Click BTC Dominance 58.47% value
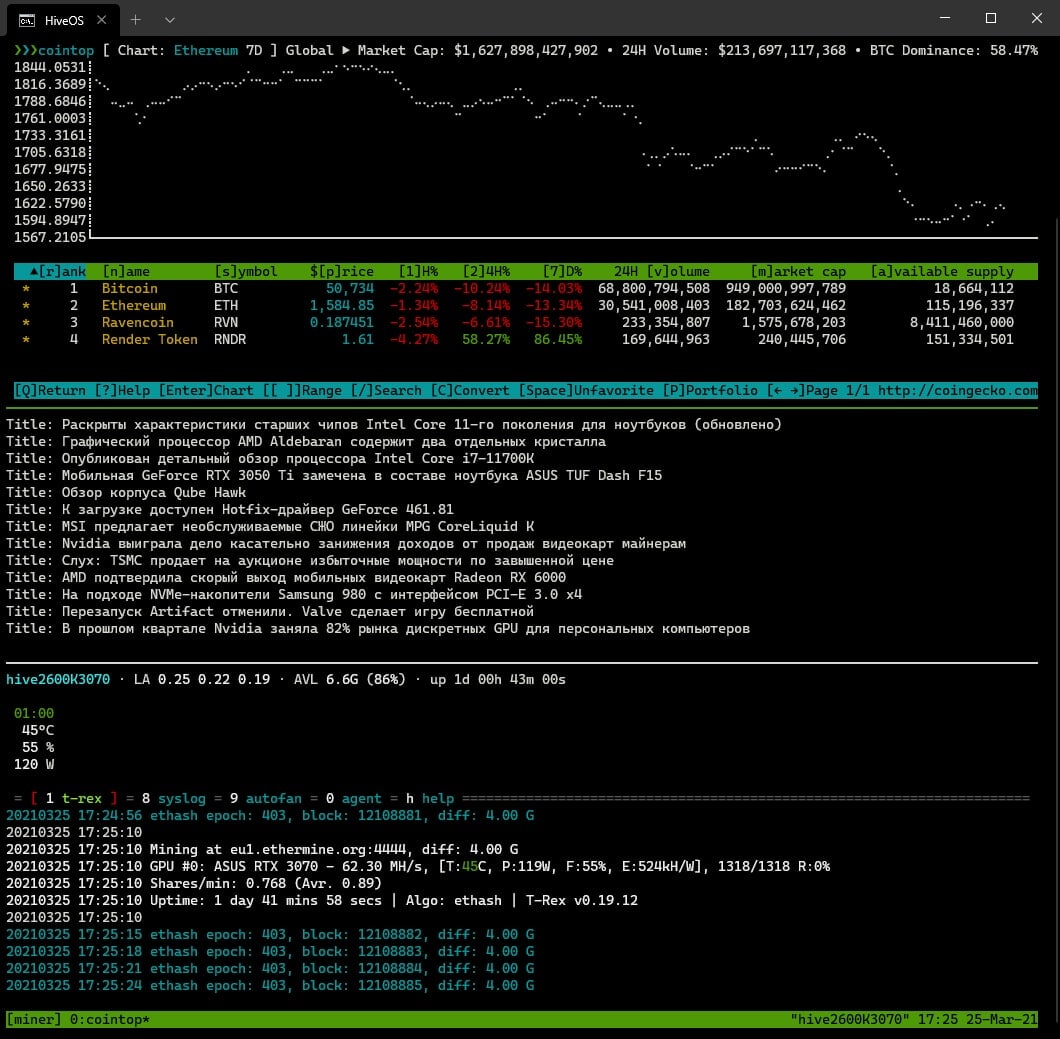The height and width of the screenshot is (1039, 1060). 1013,51
